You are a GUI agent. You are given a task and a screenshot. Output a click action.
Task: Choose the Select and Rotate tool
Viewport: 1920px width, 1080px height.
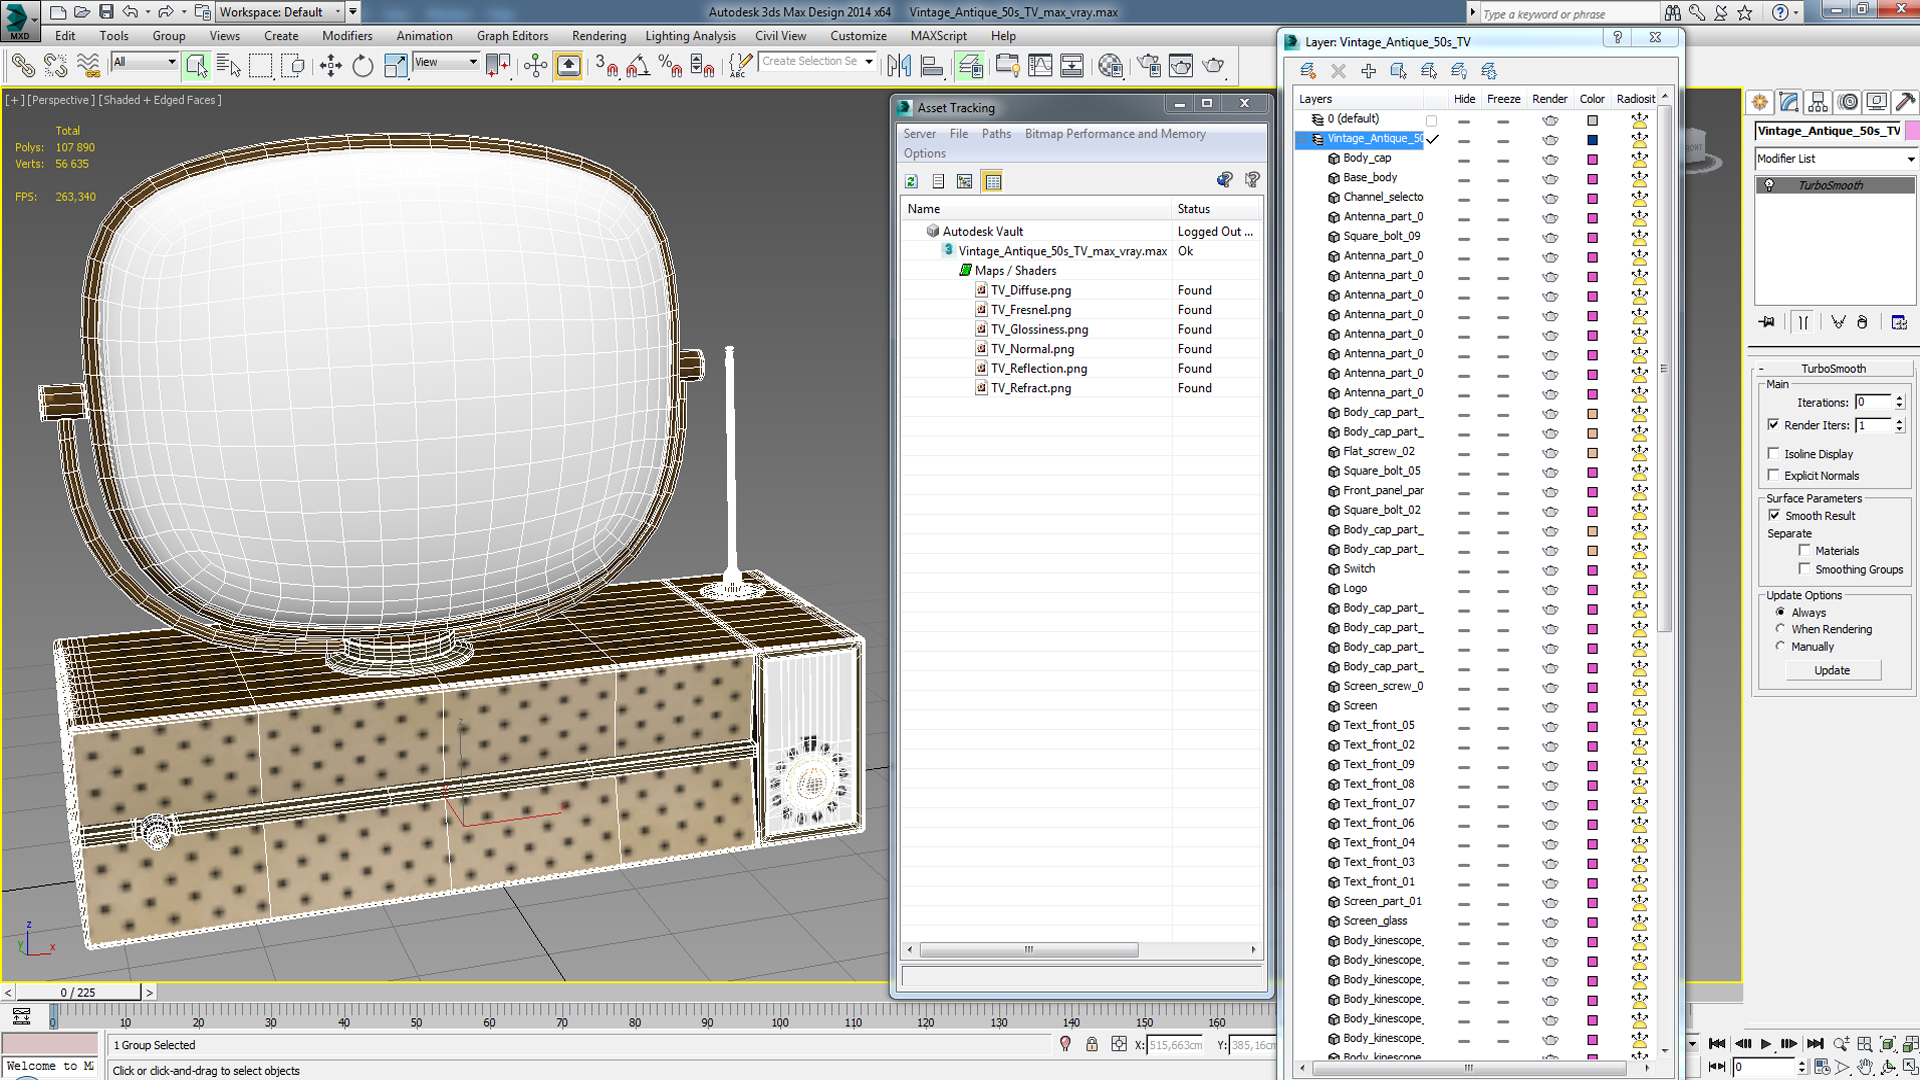tap(363, 66)
